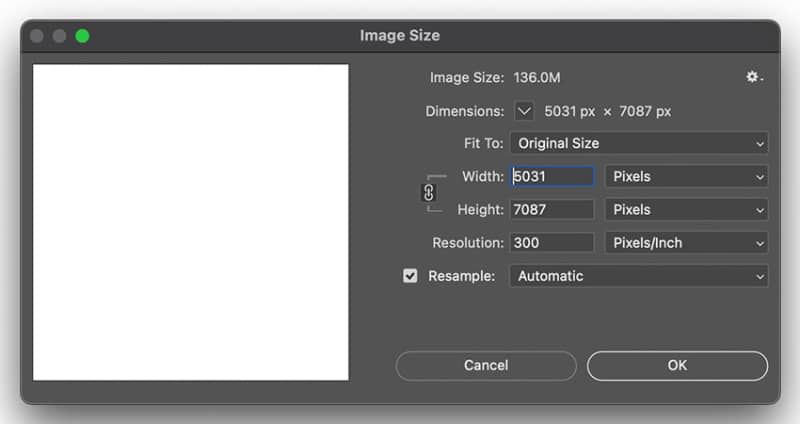This screenshot has width=800, height=424.
Task: Open the Resample Automatic method dropdown
Action: [x=639, y=276]
